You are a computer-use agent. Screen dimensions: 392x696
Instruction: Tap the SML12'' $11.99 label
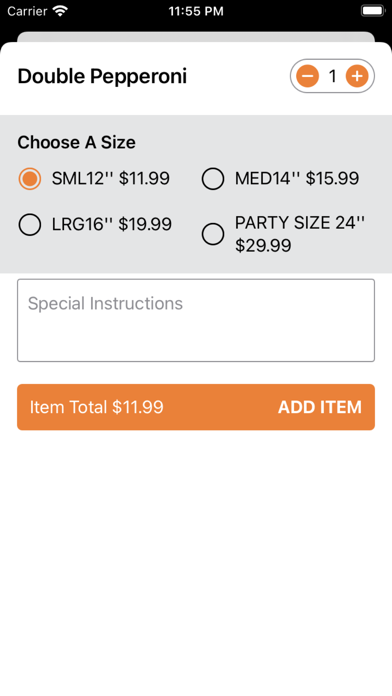pyautogui.click(x=111, y=178)
